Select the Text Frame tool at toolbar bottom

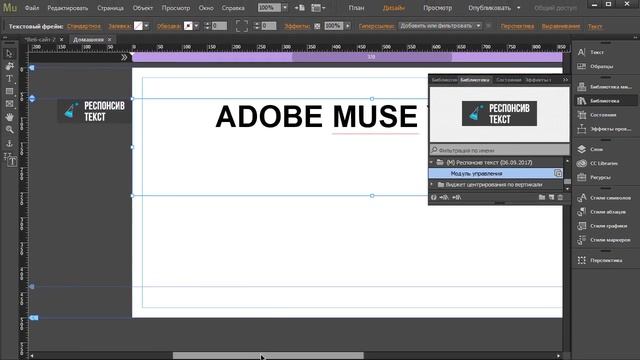(11, 160)
